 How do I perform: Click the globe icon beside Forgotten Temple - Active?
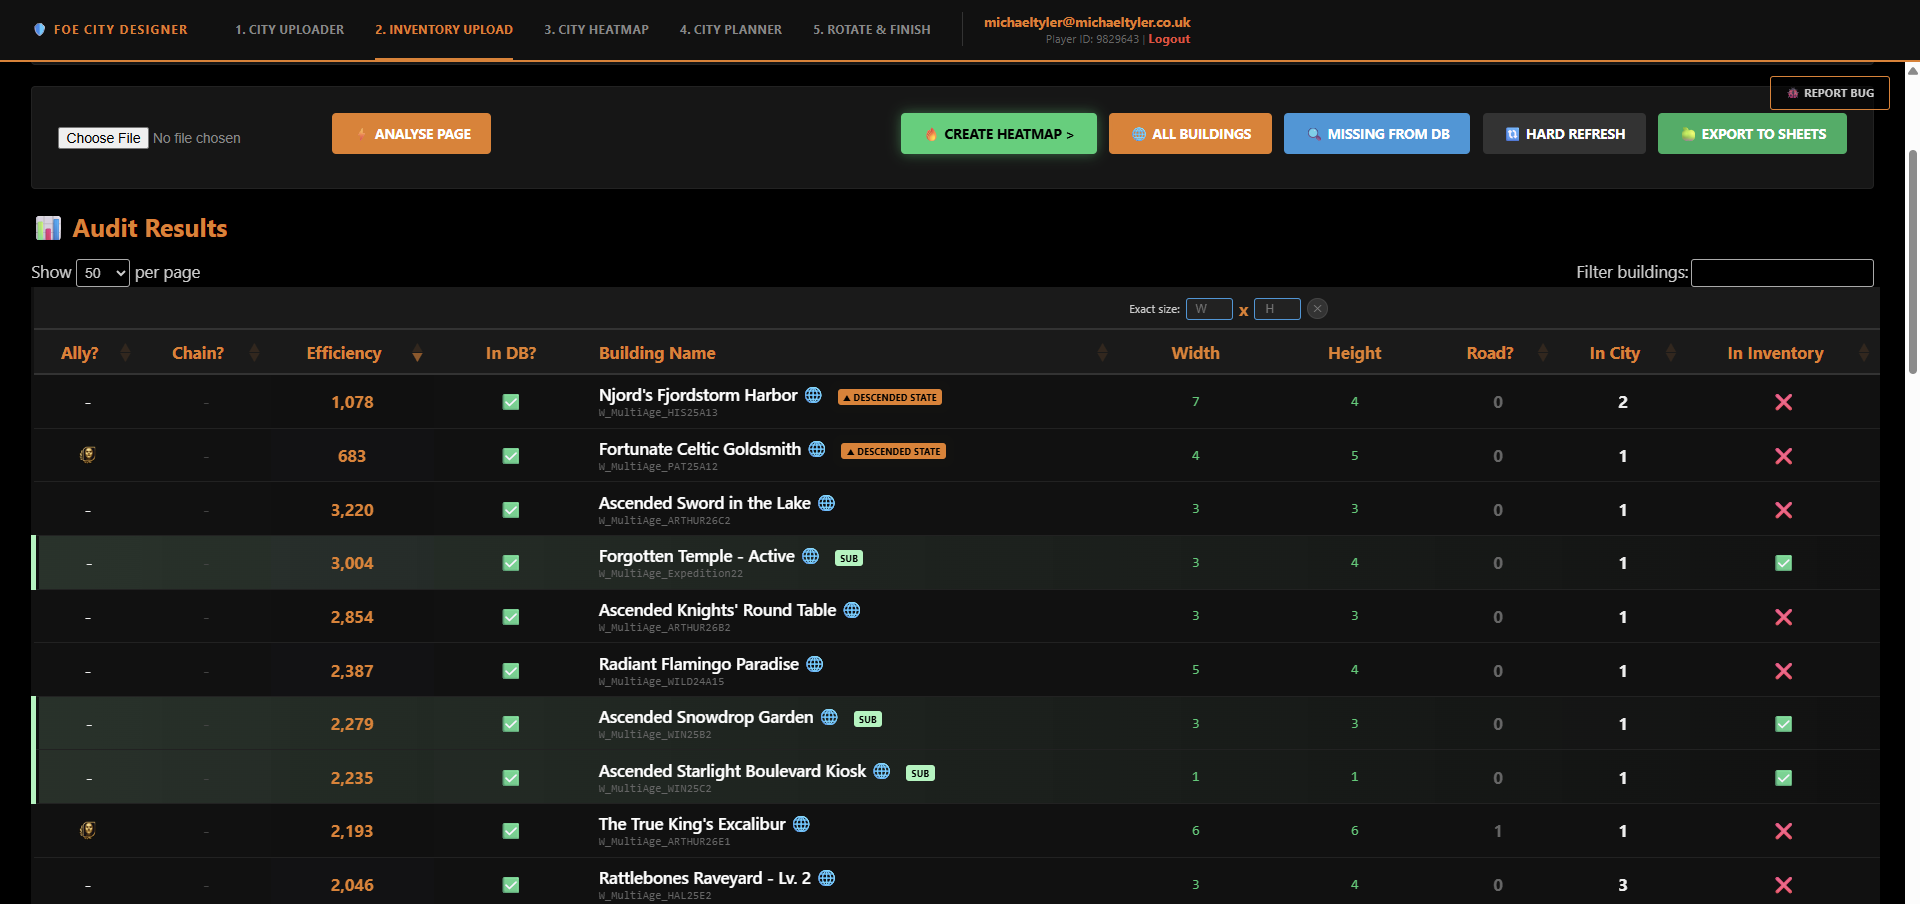point(810,556)
